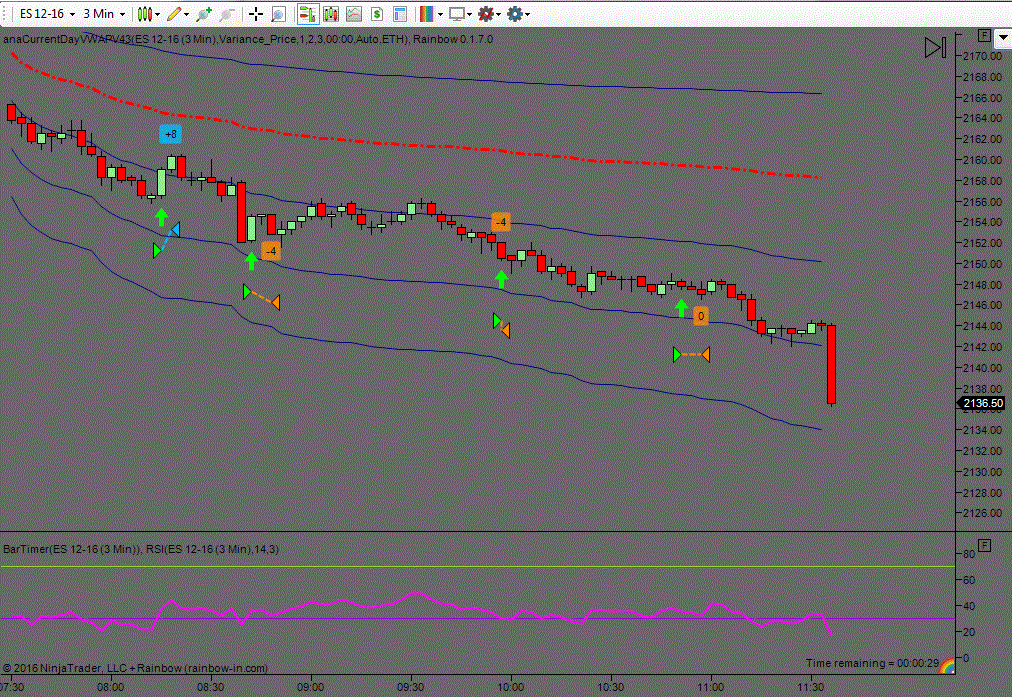The width and height of the screenshot is (1012, 697).
Task: Click the green up arrow beside 0
Action: pos(681,308)
